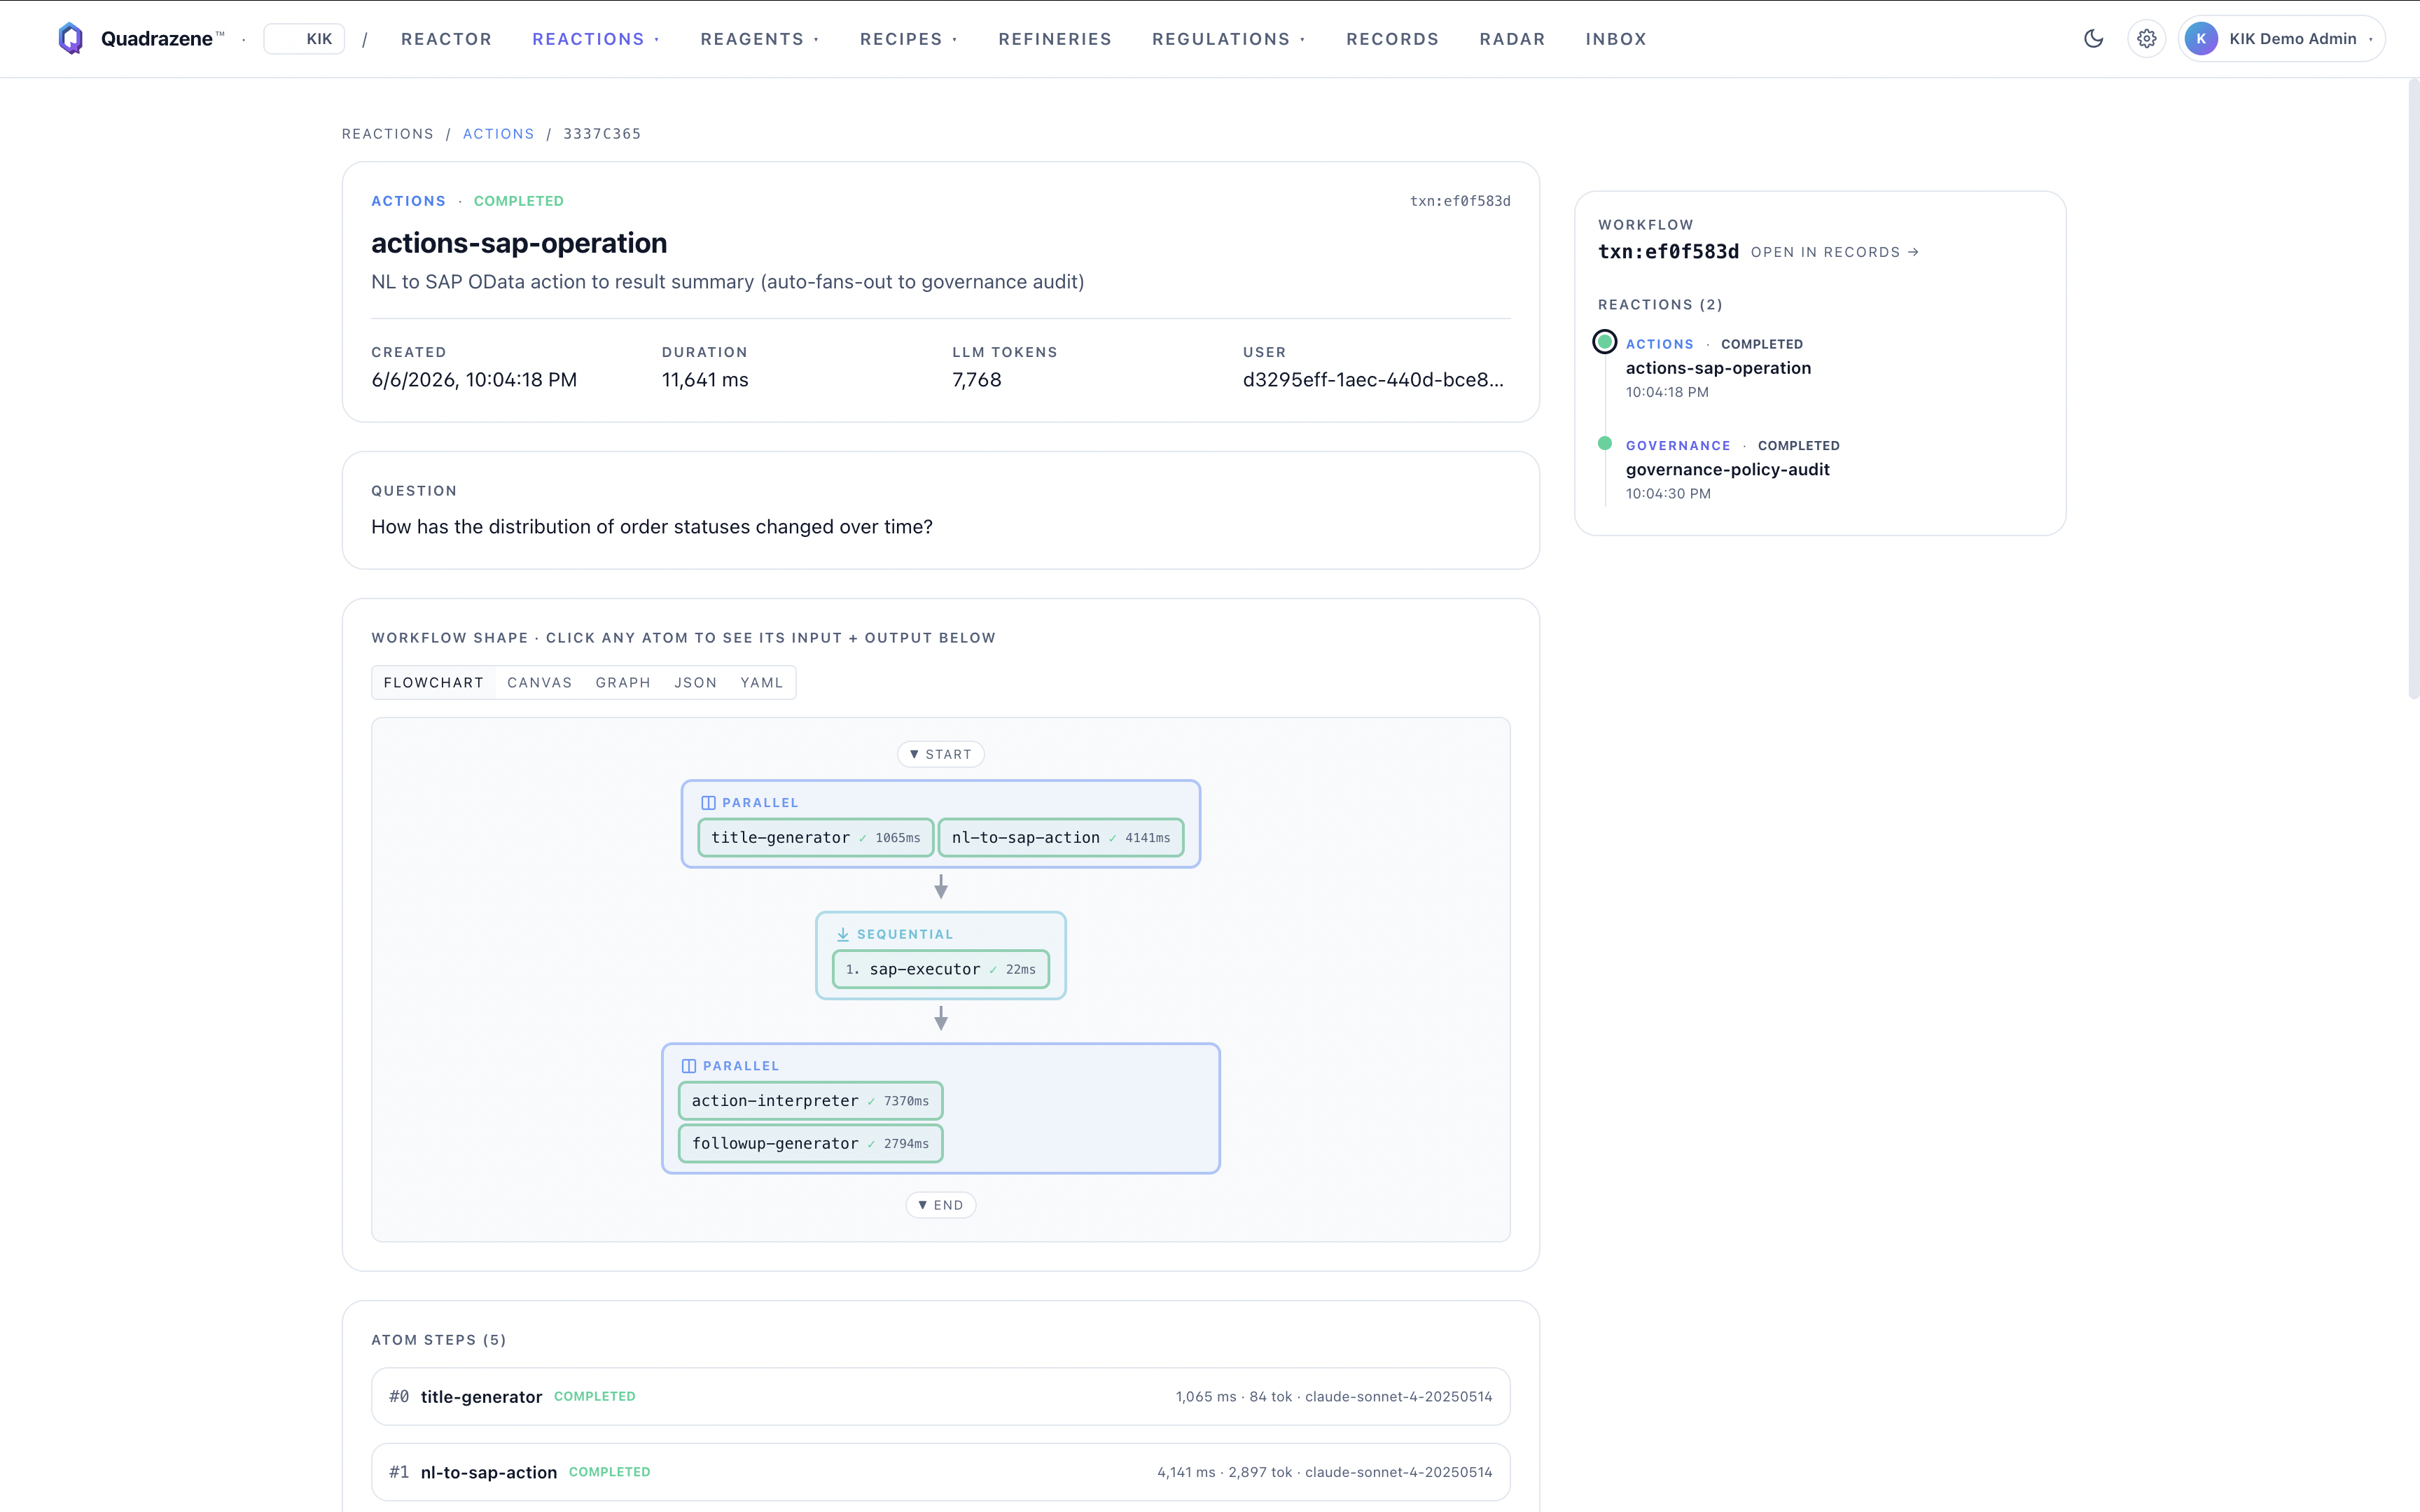Open settings via the gear icon
This screenshot has width=2420, height=1512.
[x=2146, y=38]
